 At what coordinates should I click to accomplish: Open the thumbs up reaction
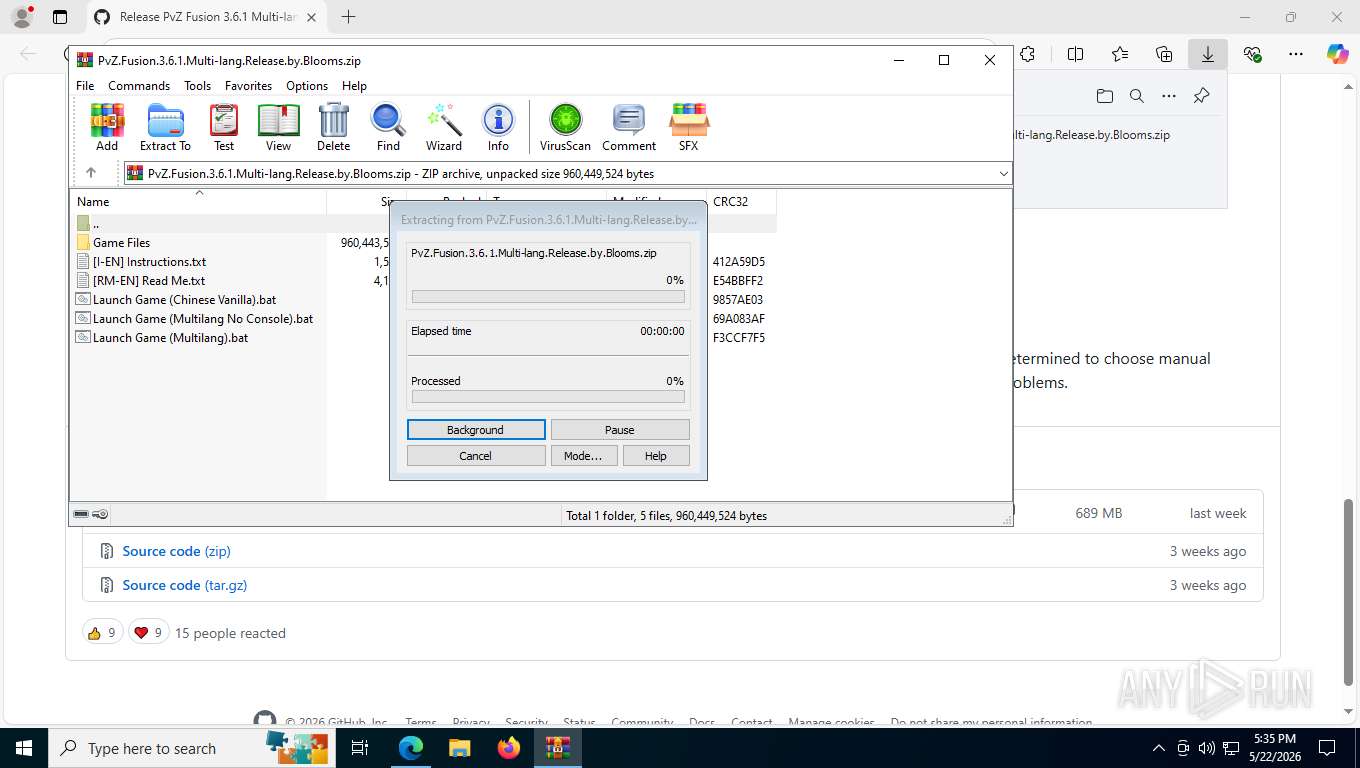tap(102, 632)
